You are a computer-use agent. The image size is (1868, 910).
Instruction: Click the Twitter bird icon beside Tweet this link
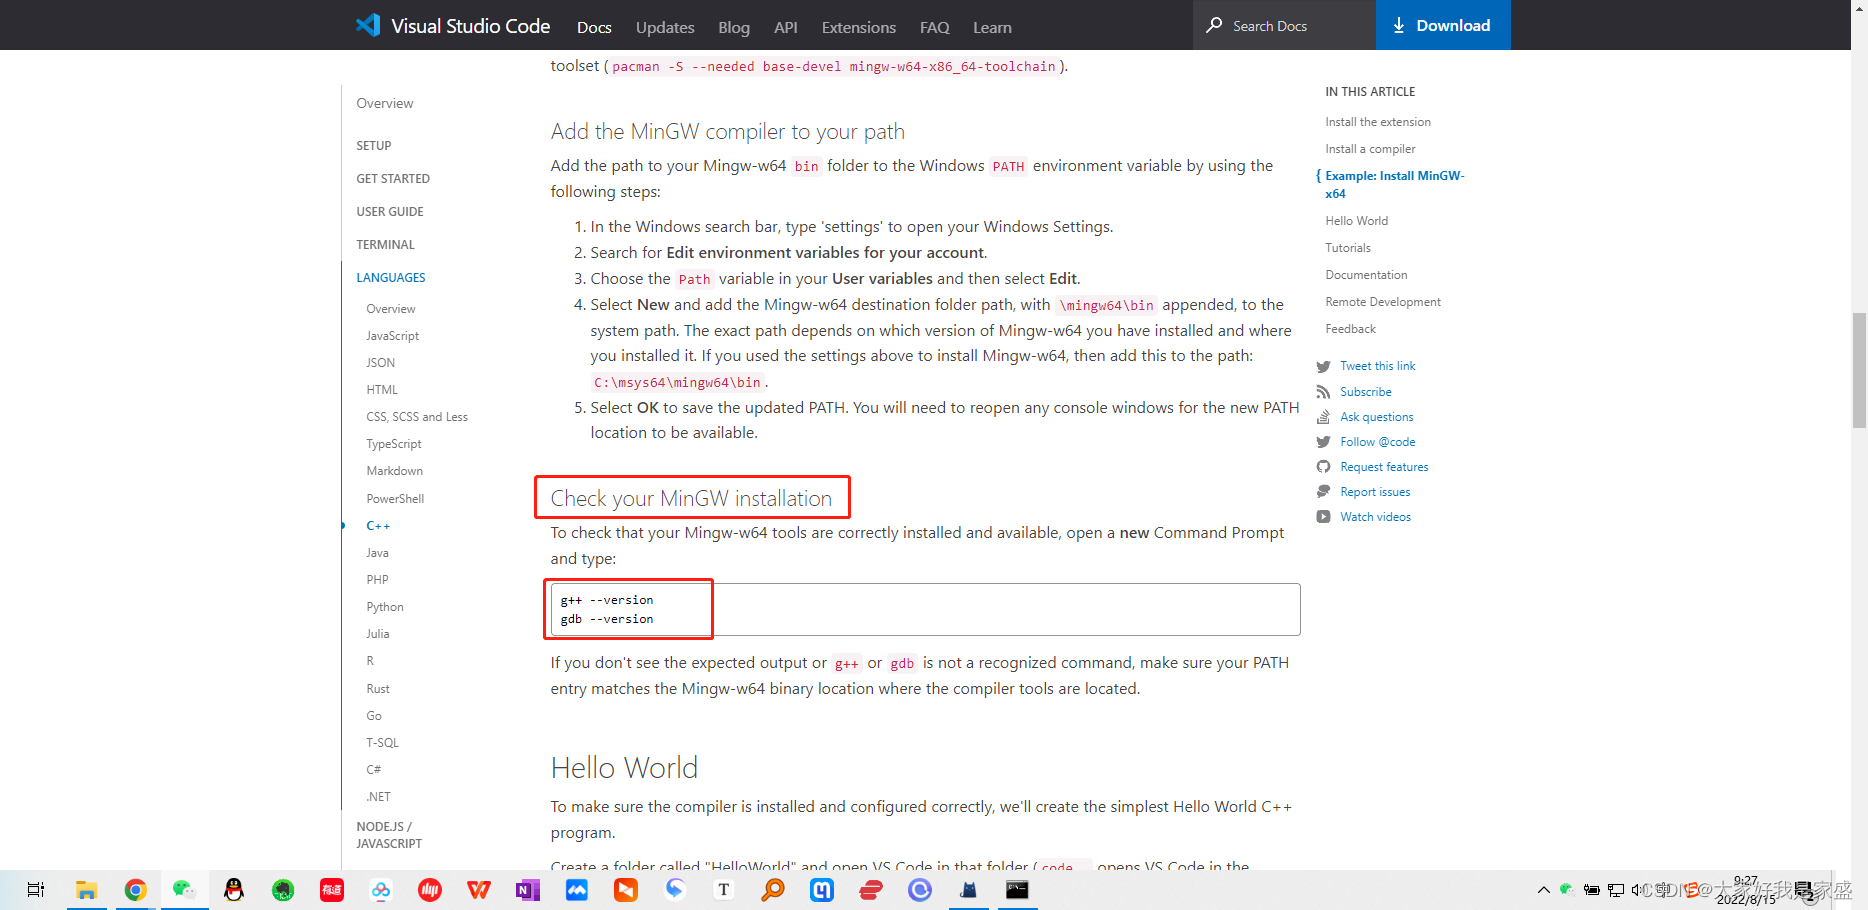coord(1323,366)
